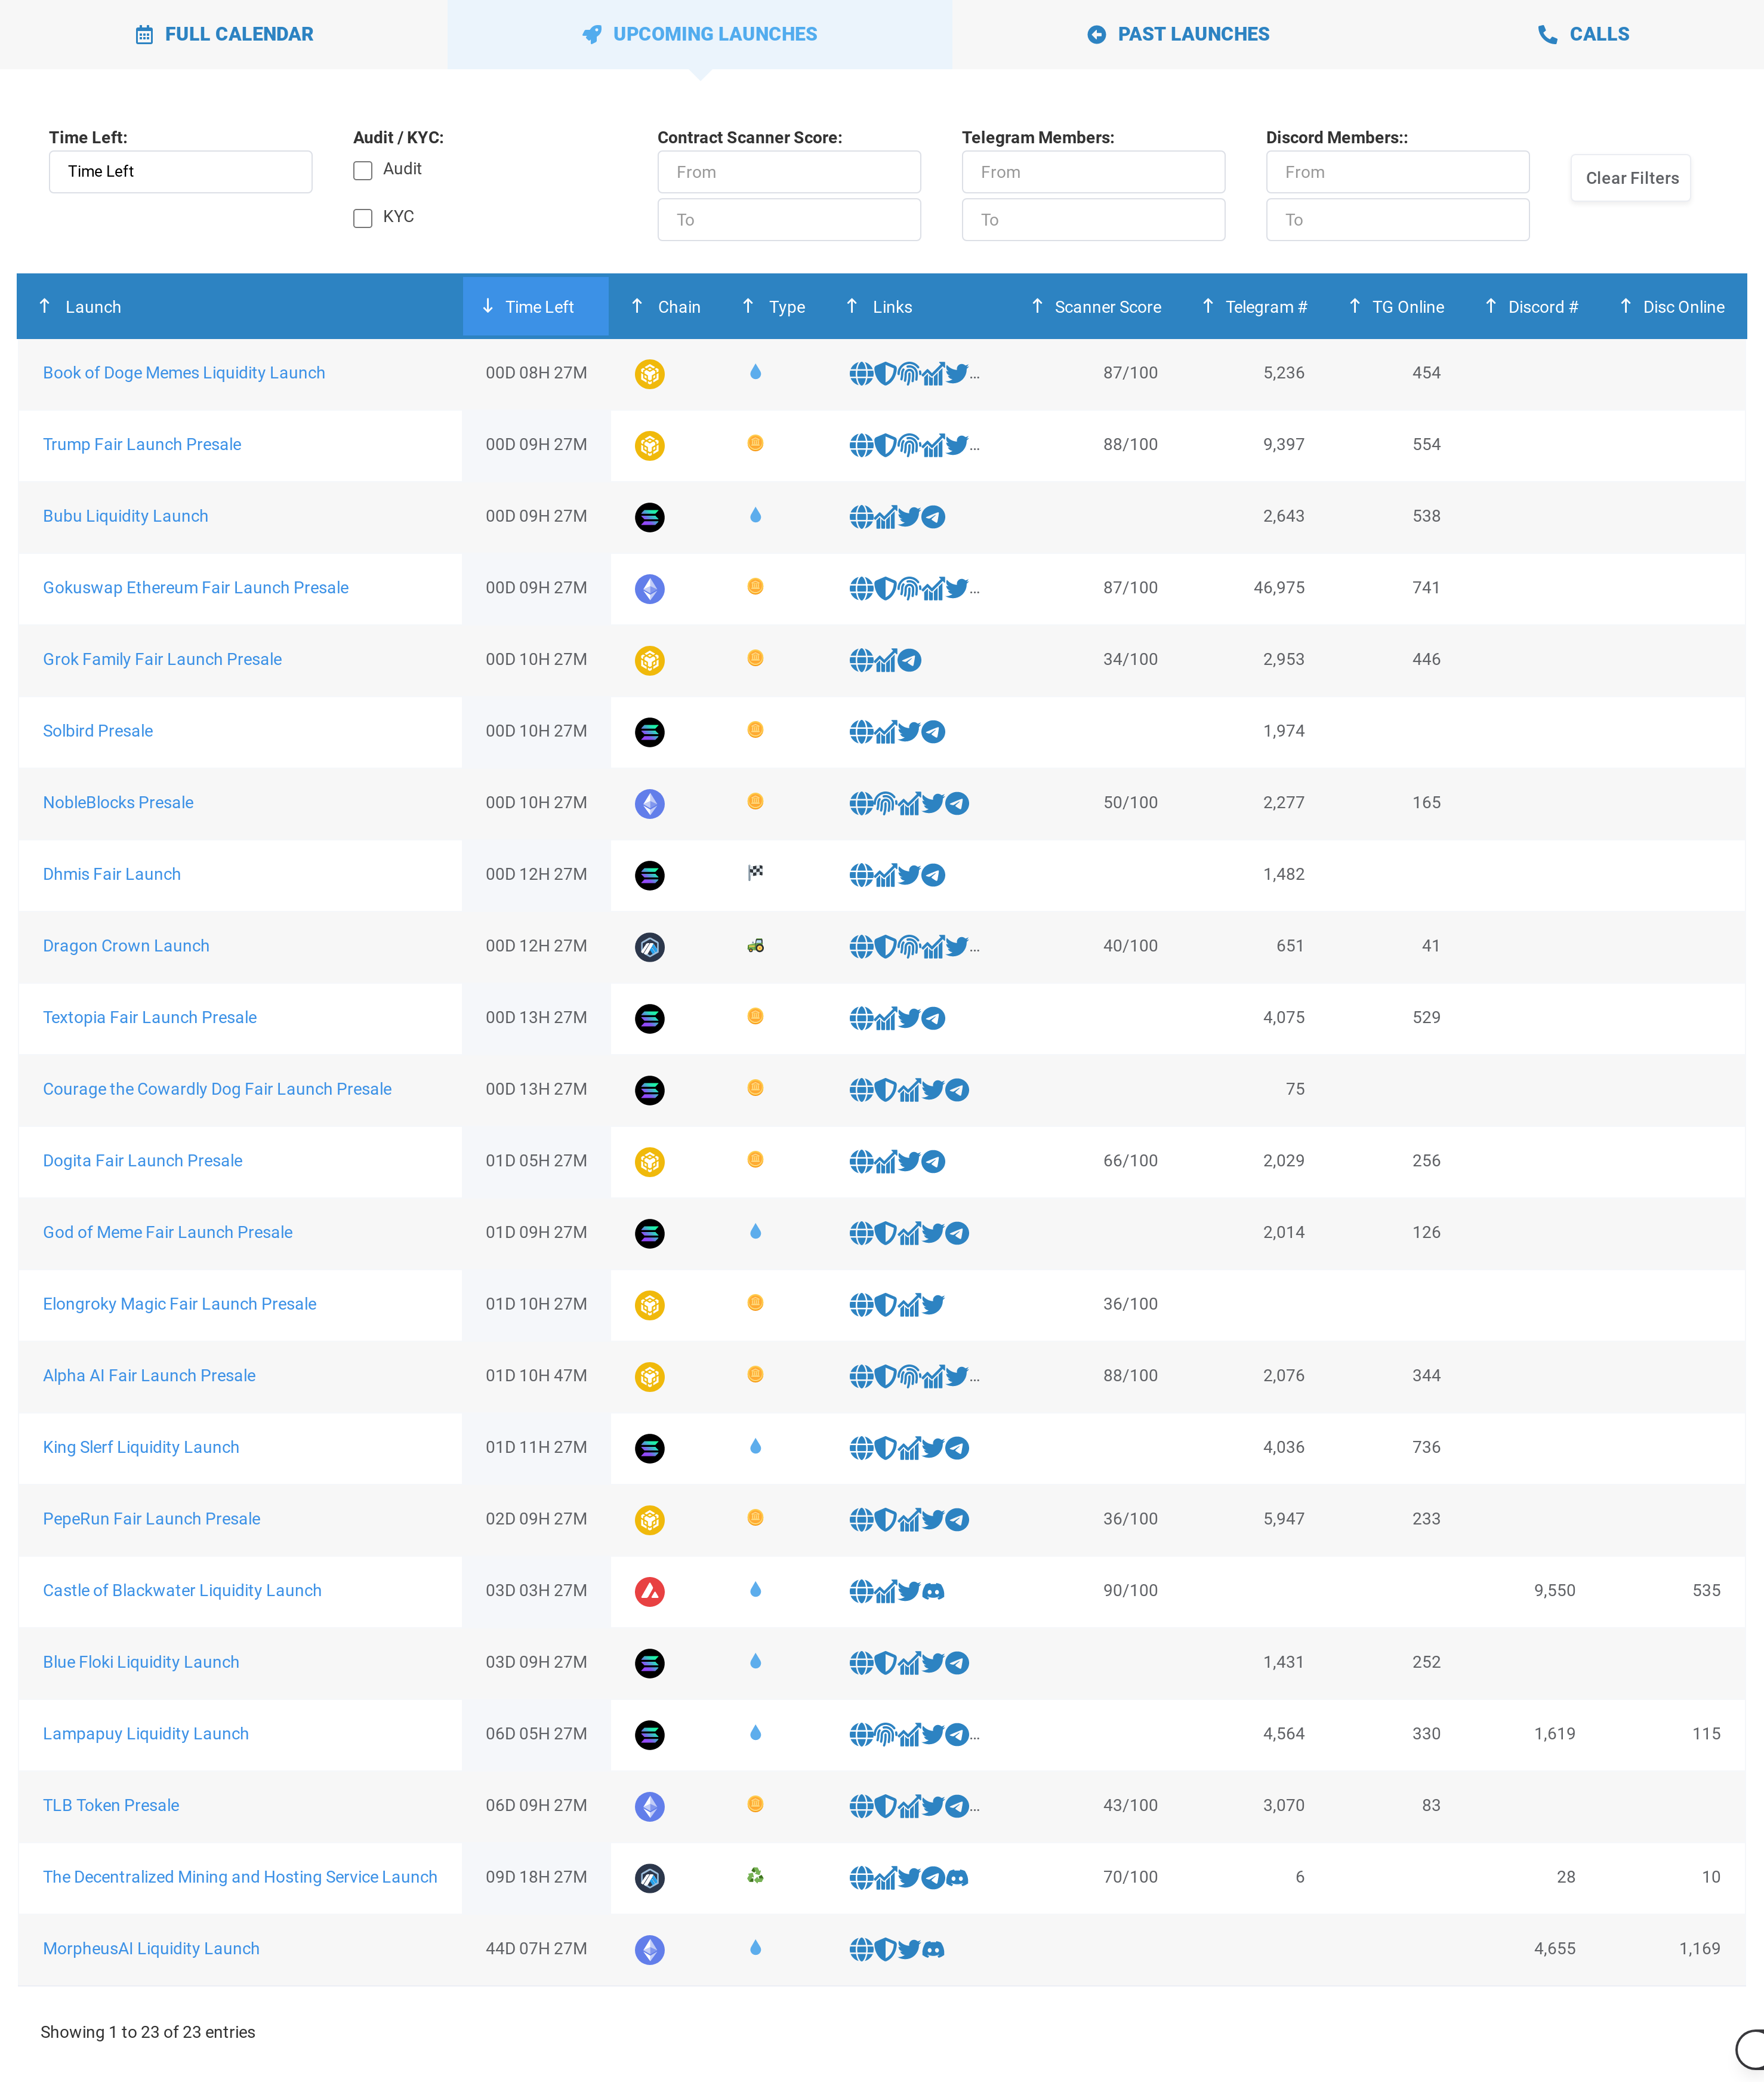
Task: Click checkered flag type icon for Dhmis Fair Launch
Action: [x=756, y=873]
